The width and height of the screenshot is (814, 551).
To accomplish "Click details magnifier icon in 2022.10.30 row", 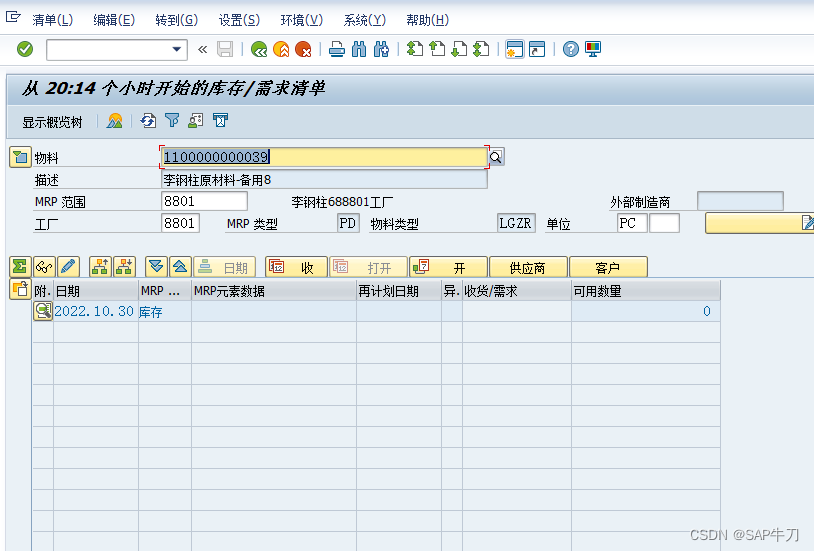I will click(x=43, y=311).
